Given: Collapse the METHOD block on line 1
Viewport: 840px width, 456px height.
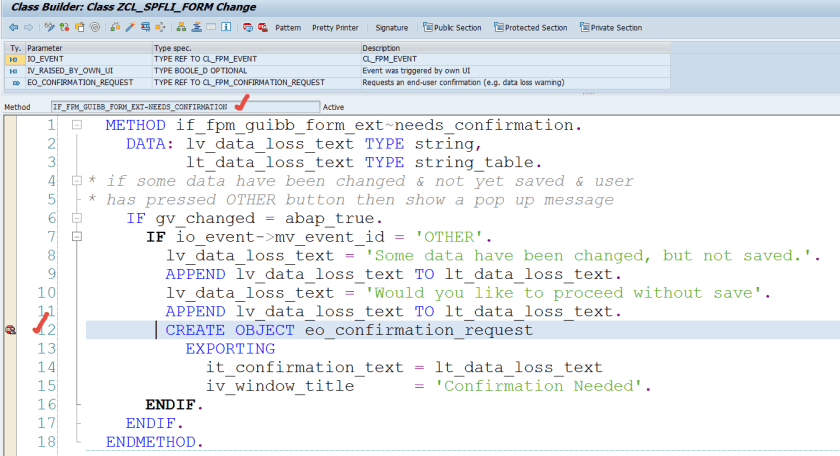Looking at the screenshot, I should (76, 125).
